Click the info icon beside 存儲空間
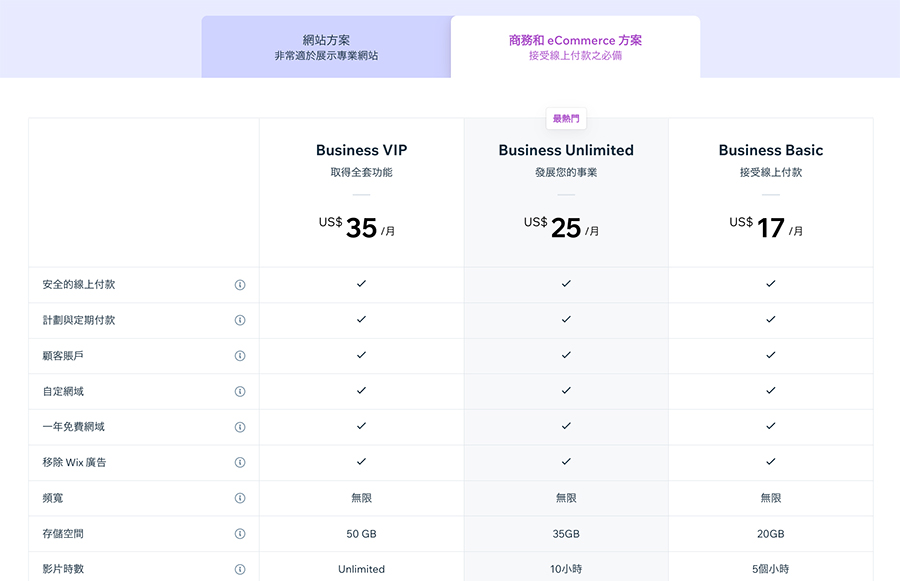This screenshot has width=900, height=581. [240, 534]
